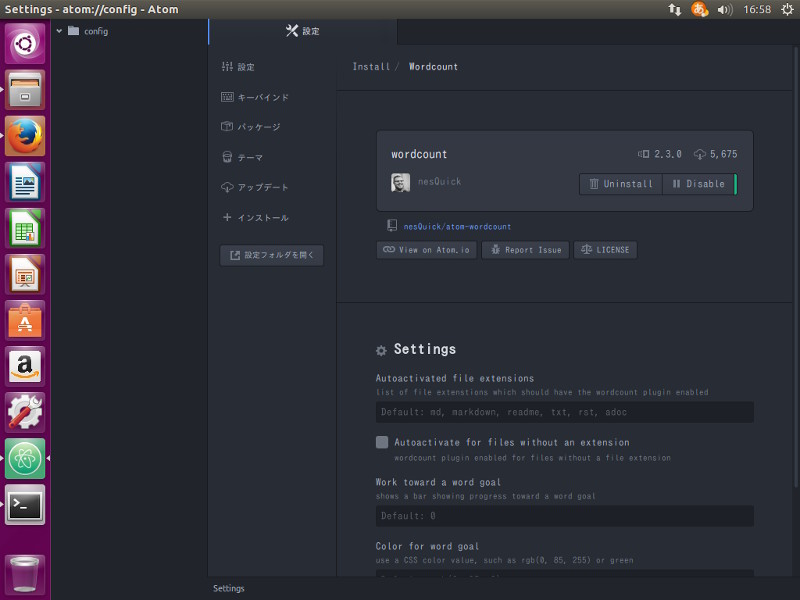
Task: Open Ubuntu Software Center from dock
Action: click(25, 320)
